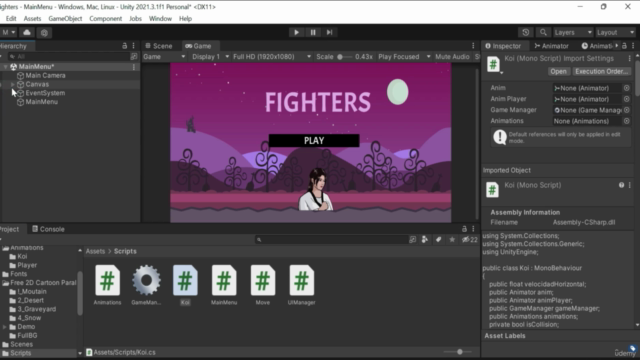The width and height of the screenshot is (640, 360).
Task: Advance one frame with the Step button
Action: tap(329, 32)
